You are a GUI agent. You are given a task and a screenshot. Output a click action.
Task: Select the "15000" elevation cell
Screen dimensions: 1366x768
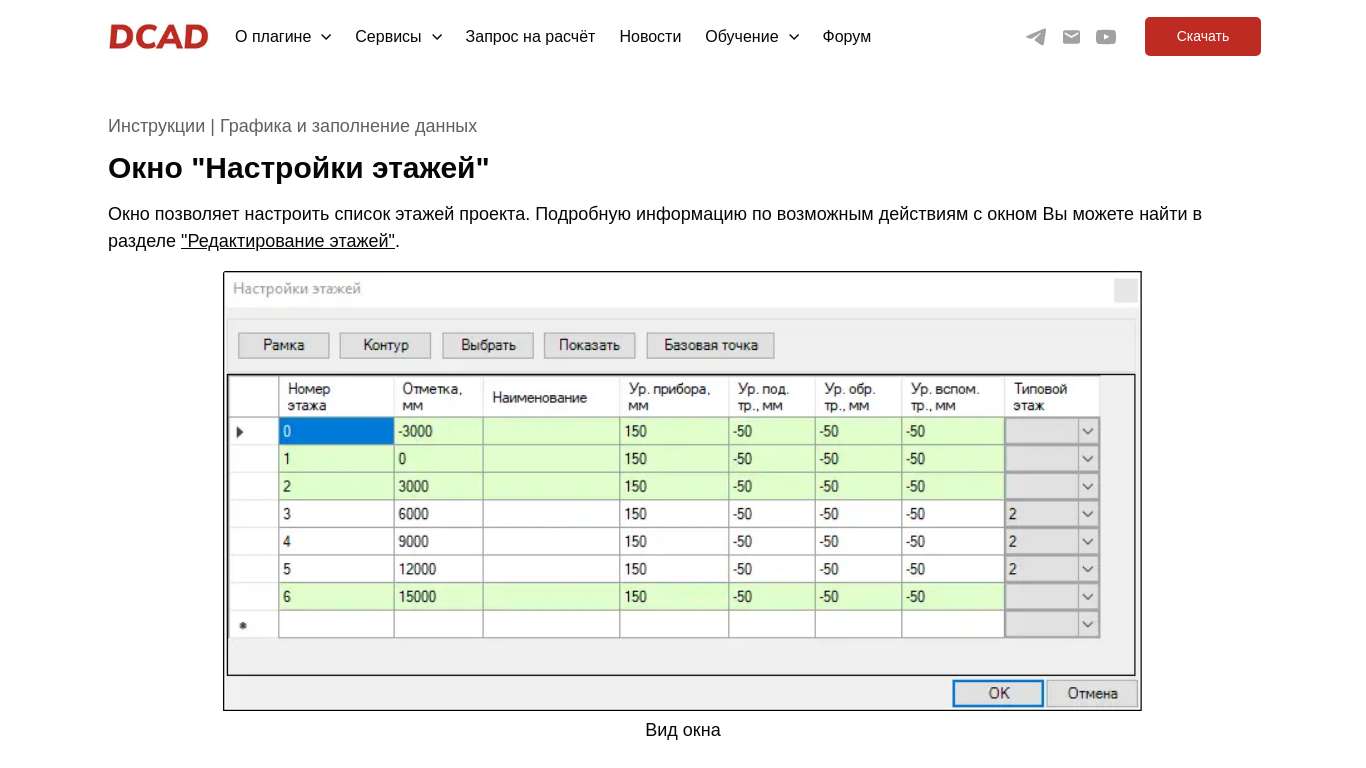(x=438, y=596)
